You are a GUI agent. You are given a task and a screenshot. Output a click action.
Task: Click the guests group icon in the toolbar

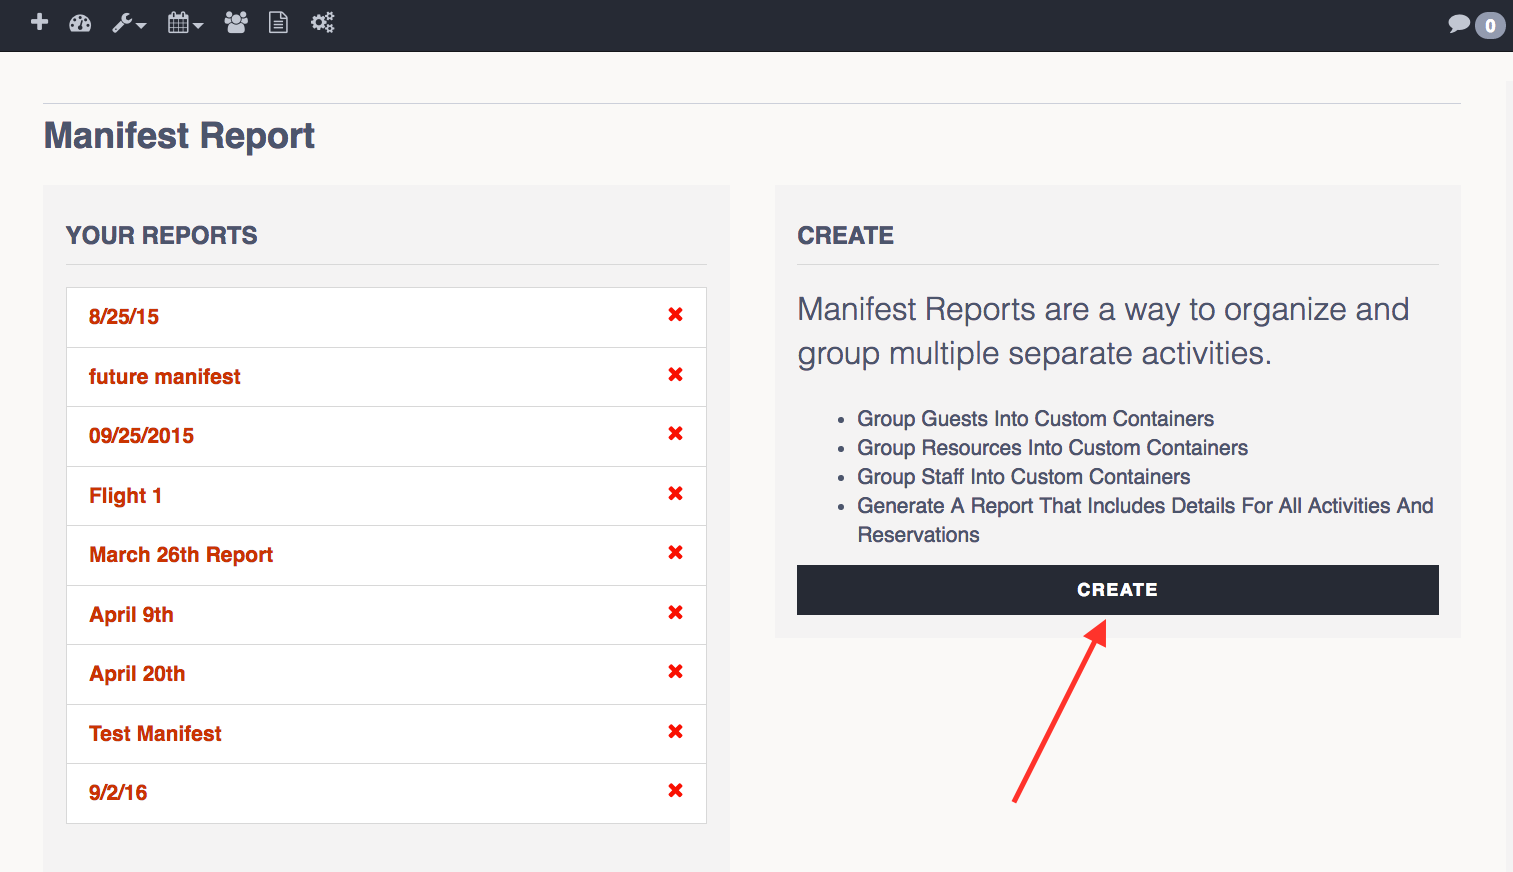click(x=236, y=22)
